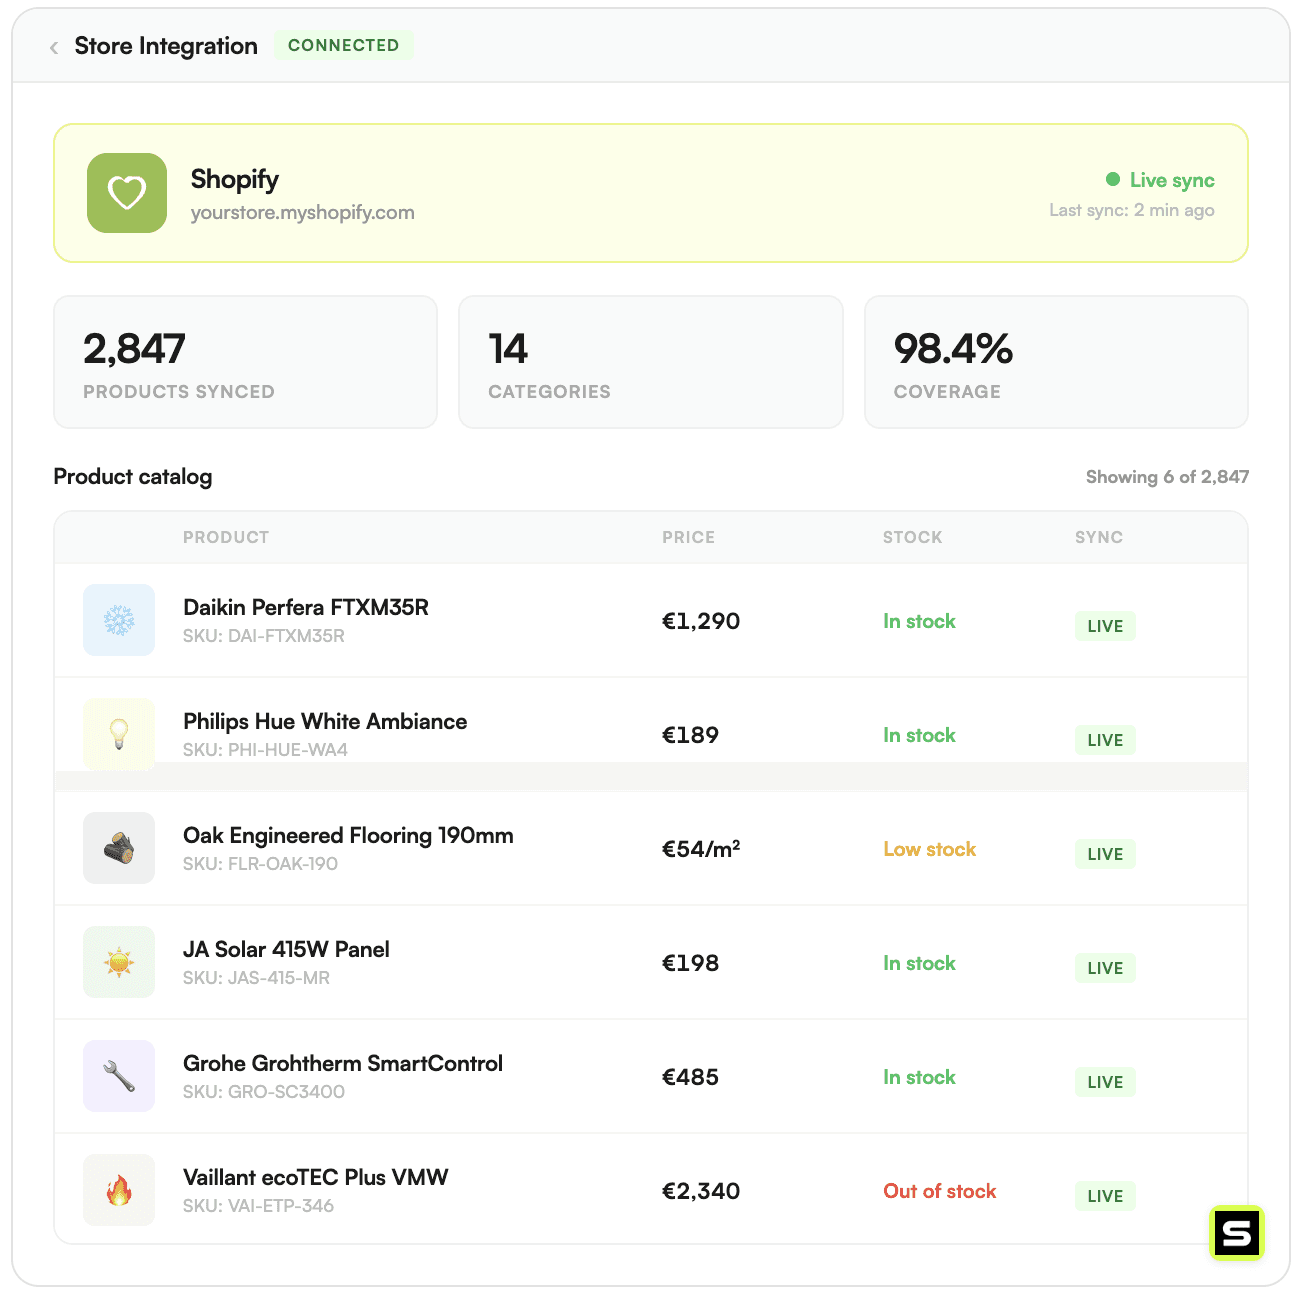Open Oak Engineered Flooring 190mm product
The width and height of the screenshot is (1300, 1300).
click(x=348, y=835)
